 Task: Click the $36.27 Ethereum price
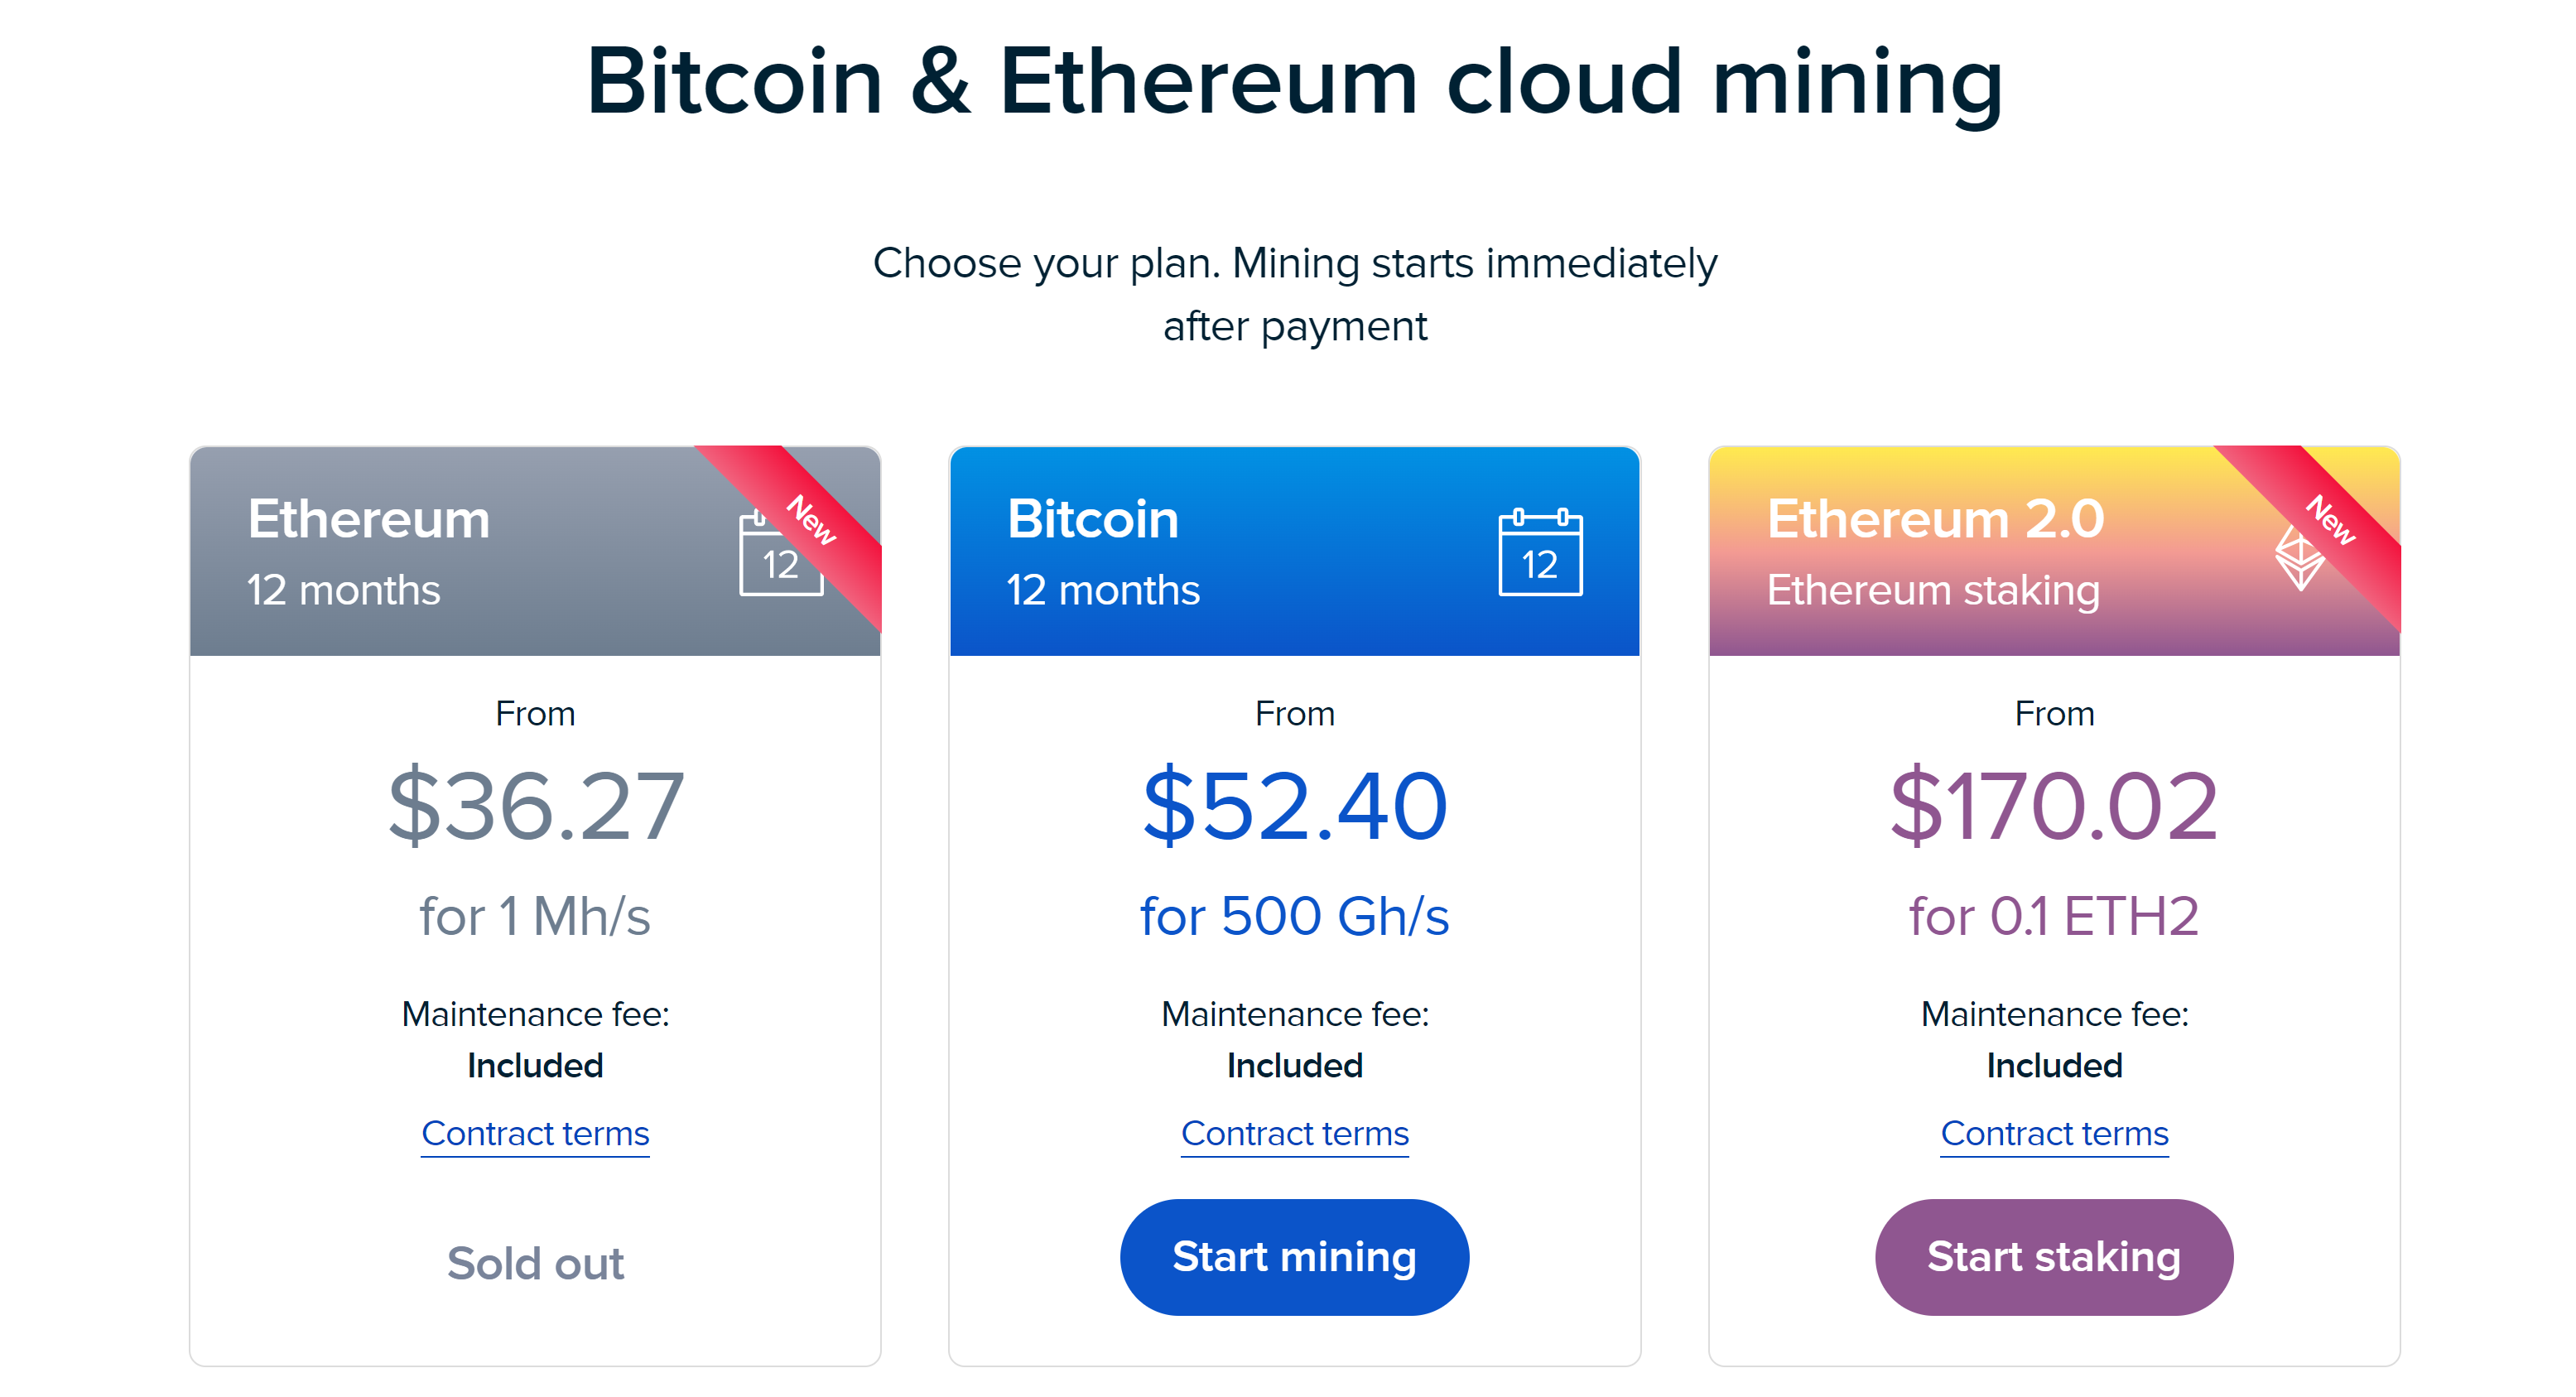[535, 806]
